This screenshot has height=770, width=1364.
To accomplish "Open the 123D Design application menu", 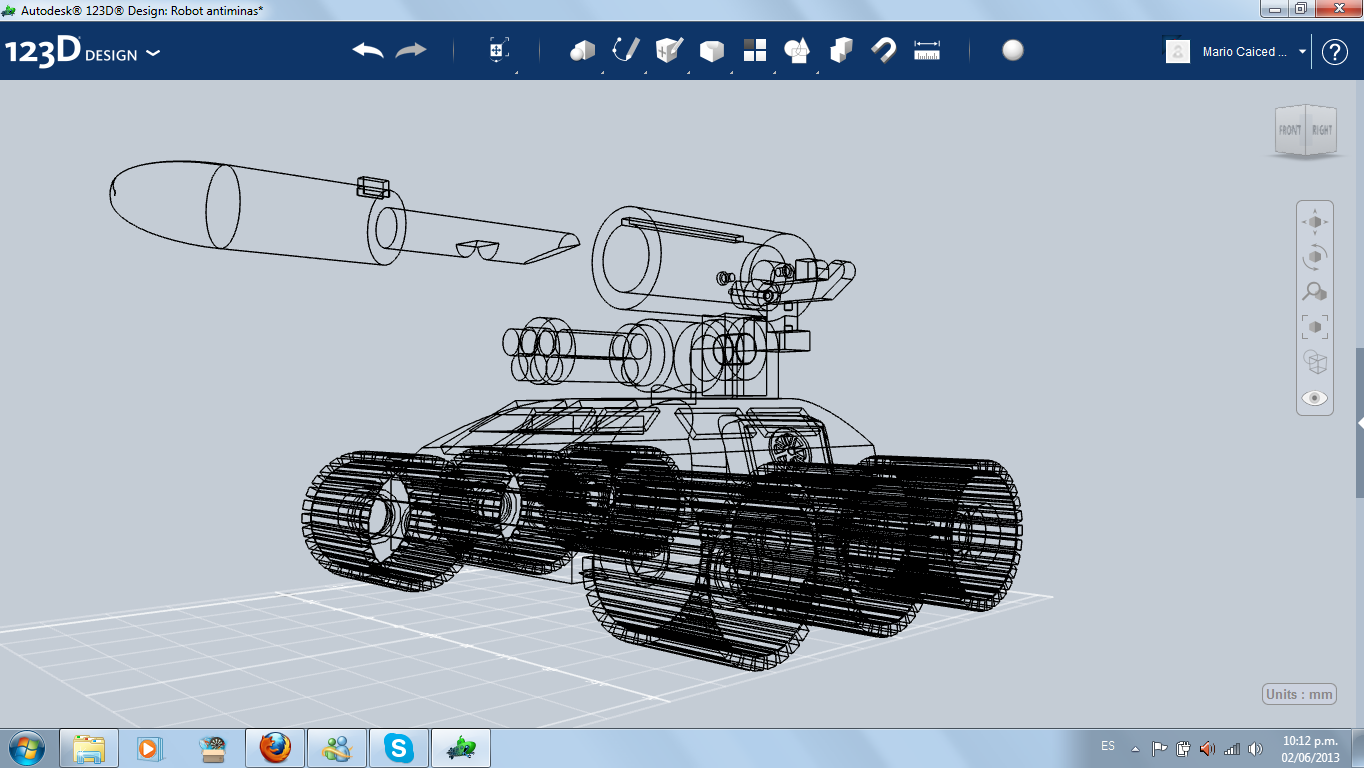I will click(x=82, y=52).
